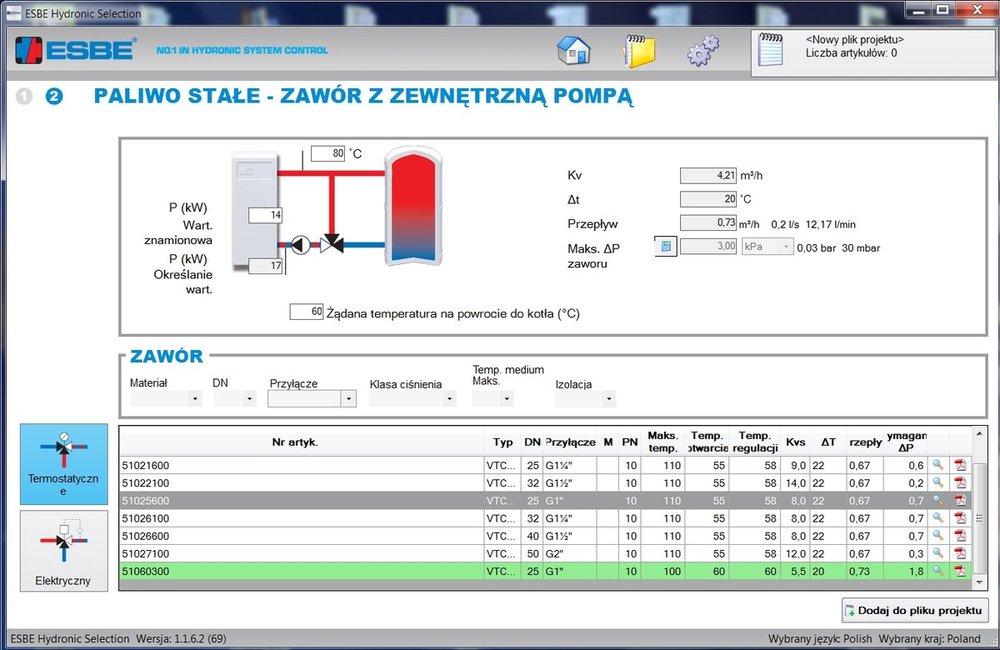This screenshot has width=1000, height=650.
Task: Click the notepad project file icon
Action: tap(770, 49)
